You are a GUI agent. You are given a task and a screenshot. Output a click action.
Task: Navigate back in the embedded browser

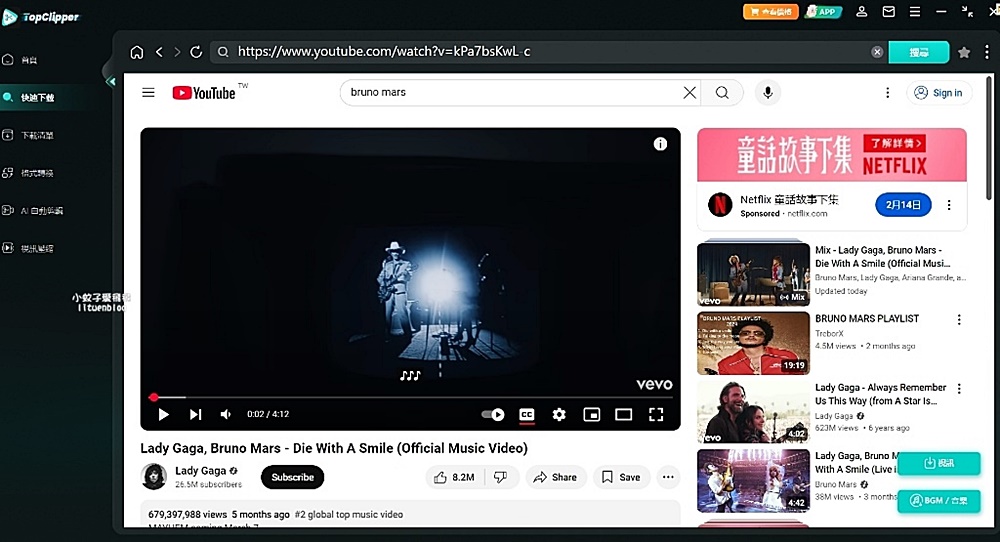tap(159, 52)
